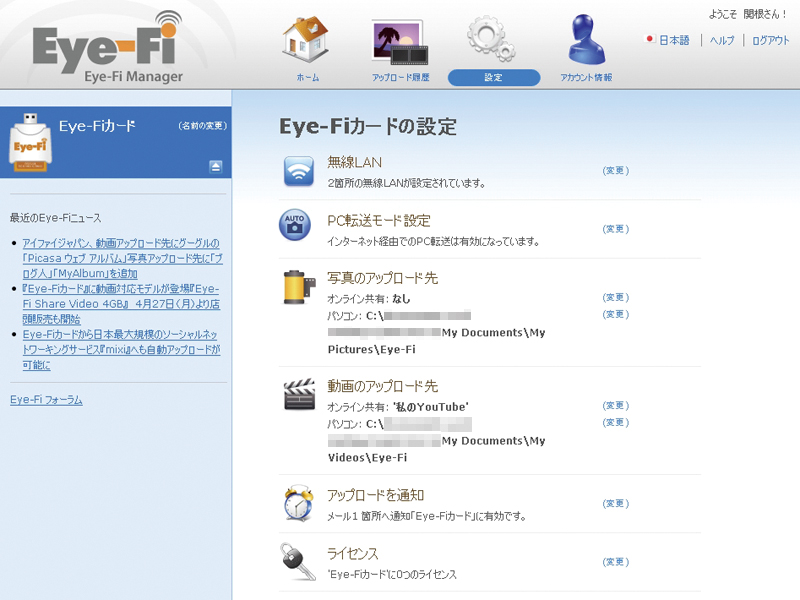This screenshot has width=800, height=600.
Task: Click the PC転送モード AUTO camera icon
Action: click(295, 225)
